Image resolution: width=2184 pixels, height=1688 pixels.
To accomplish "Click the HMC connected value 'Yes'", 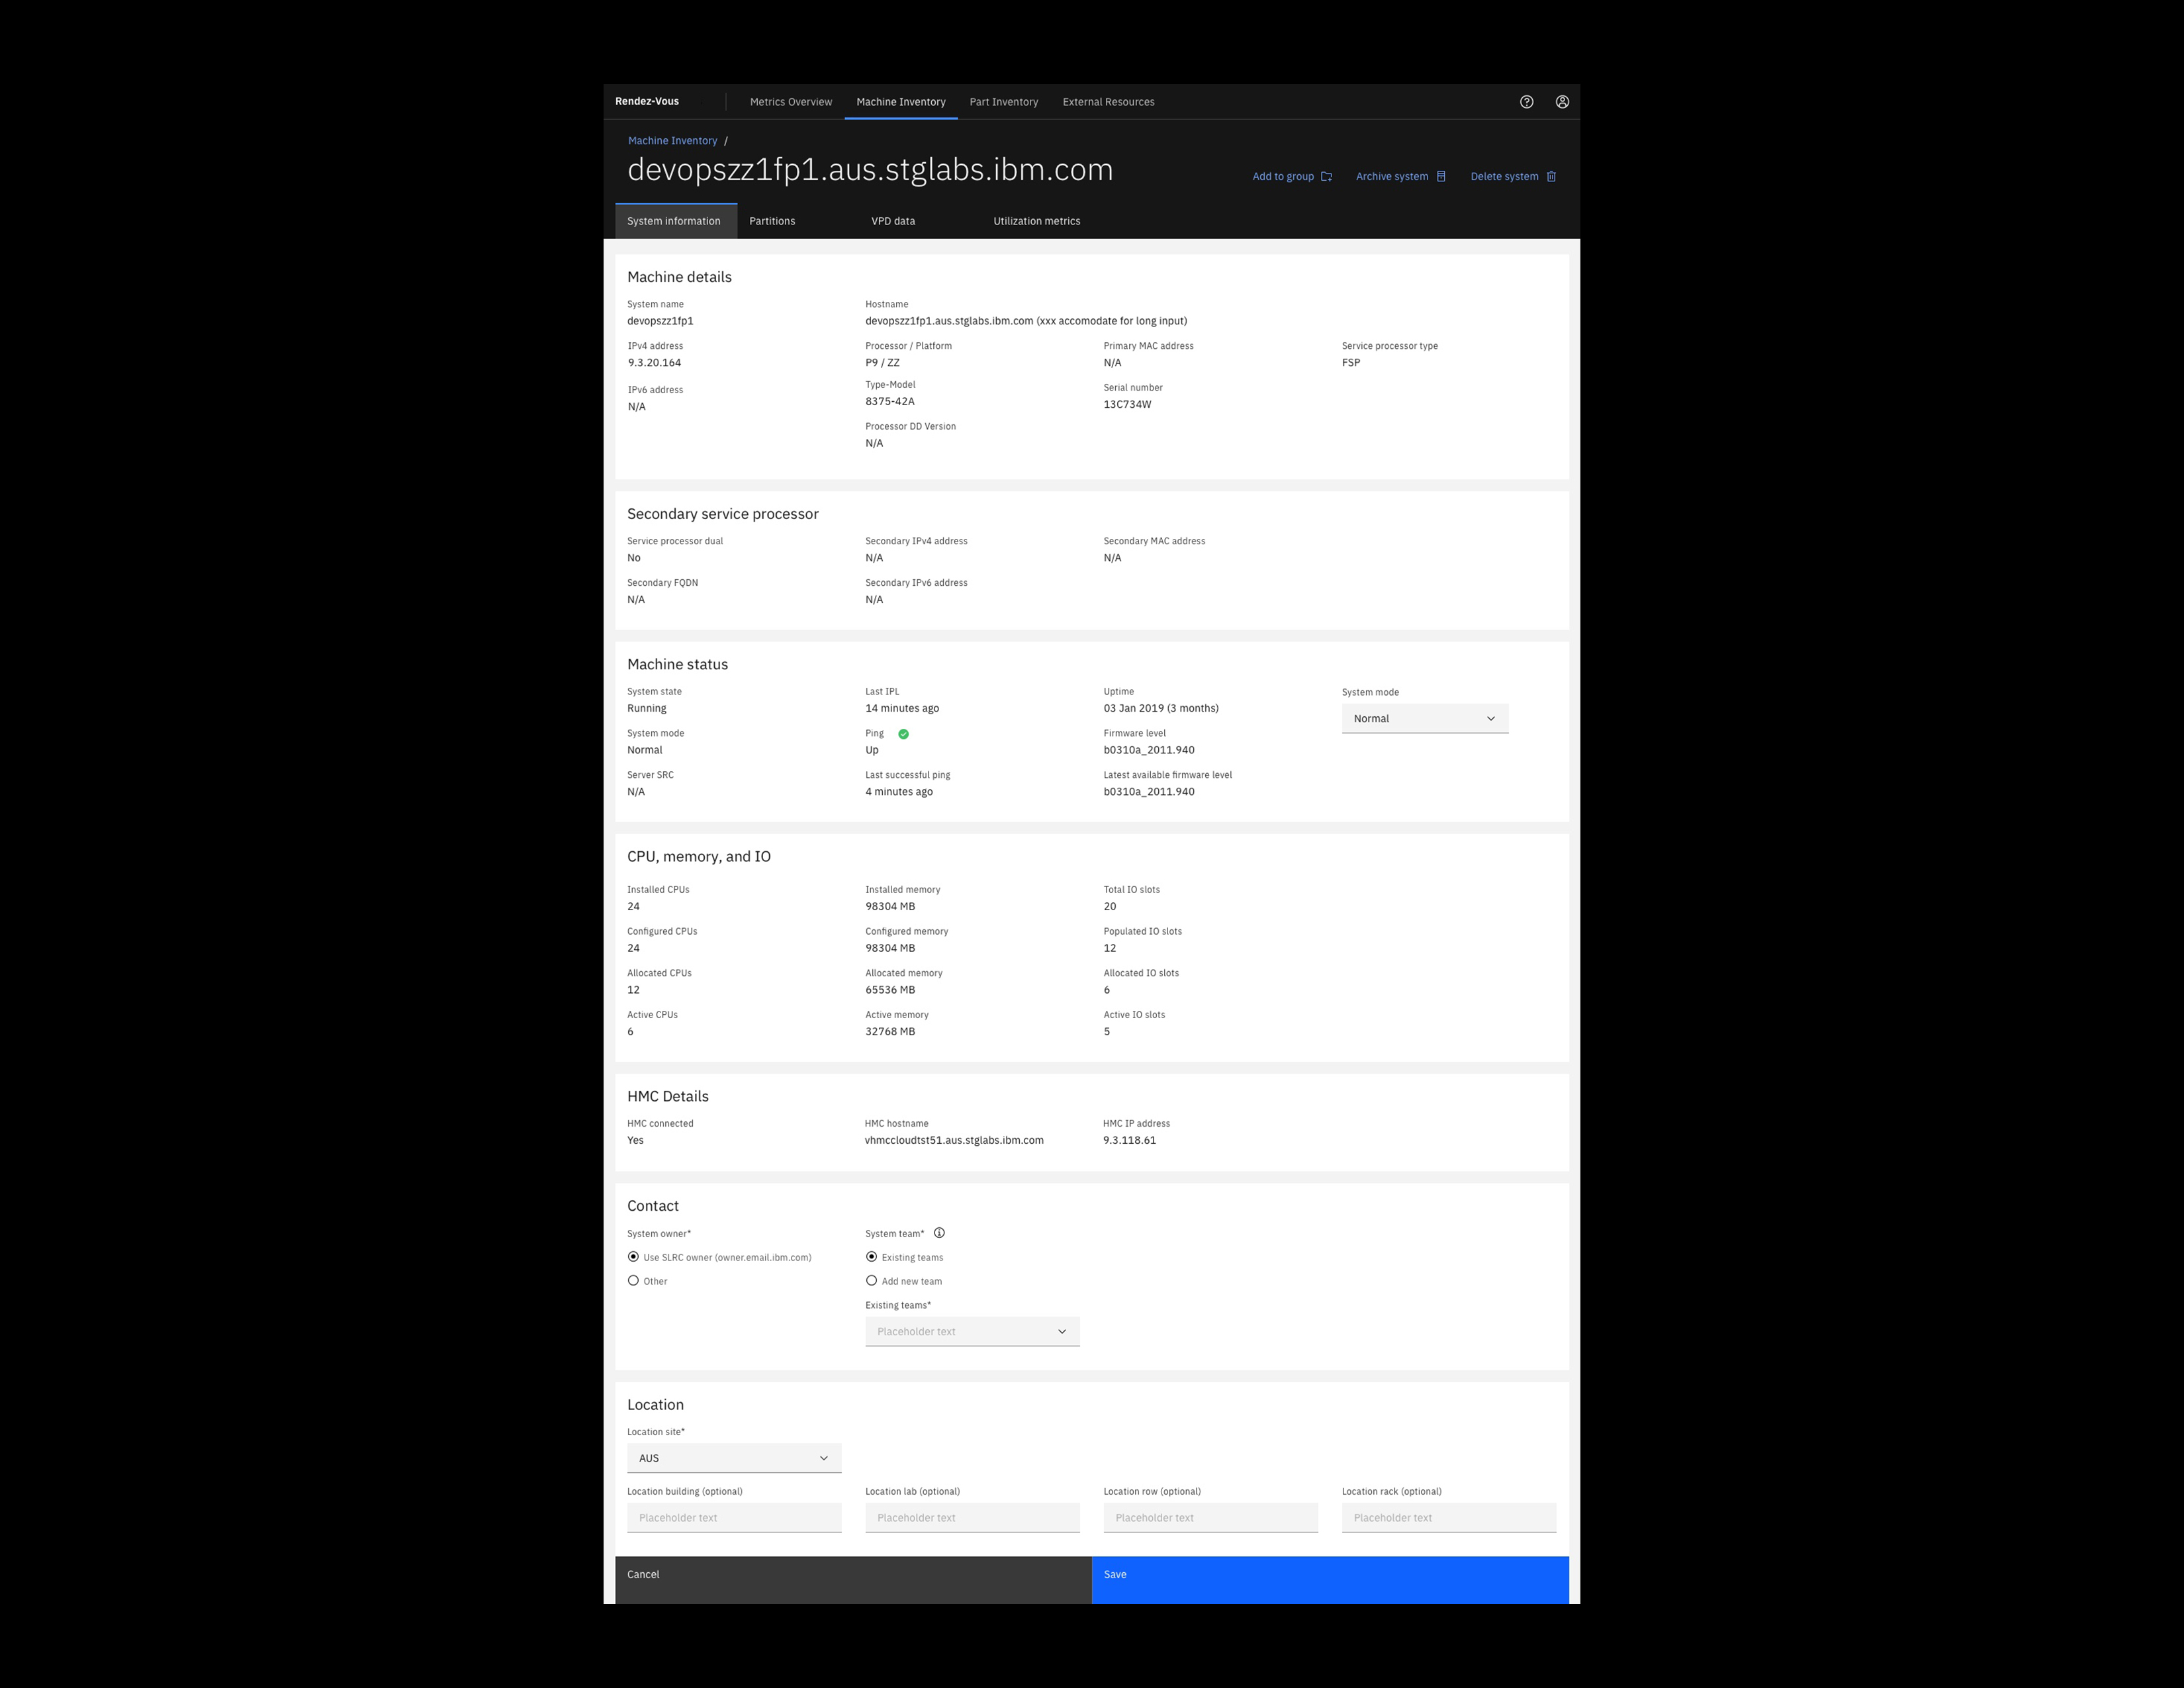I will pos(635,1140).
